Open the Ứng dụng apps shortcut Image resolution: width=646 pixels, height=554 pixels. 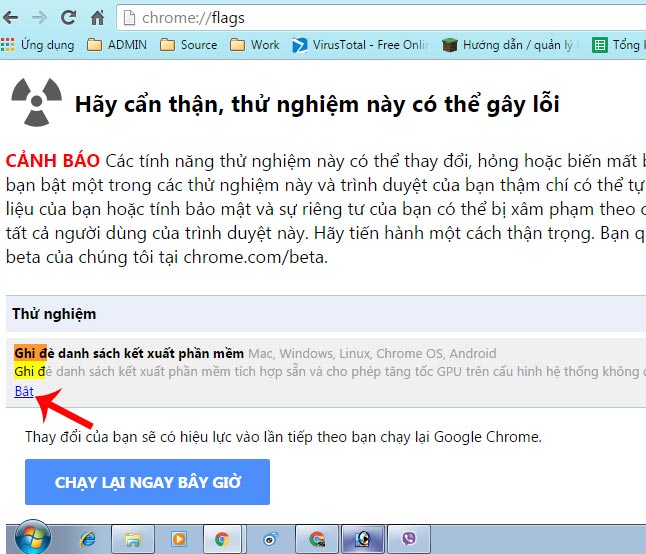click(x=37, y=44)
